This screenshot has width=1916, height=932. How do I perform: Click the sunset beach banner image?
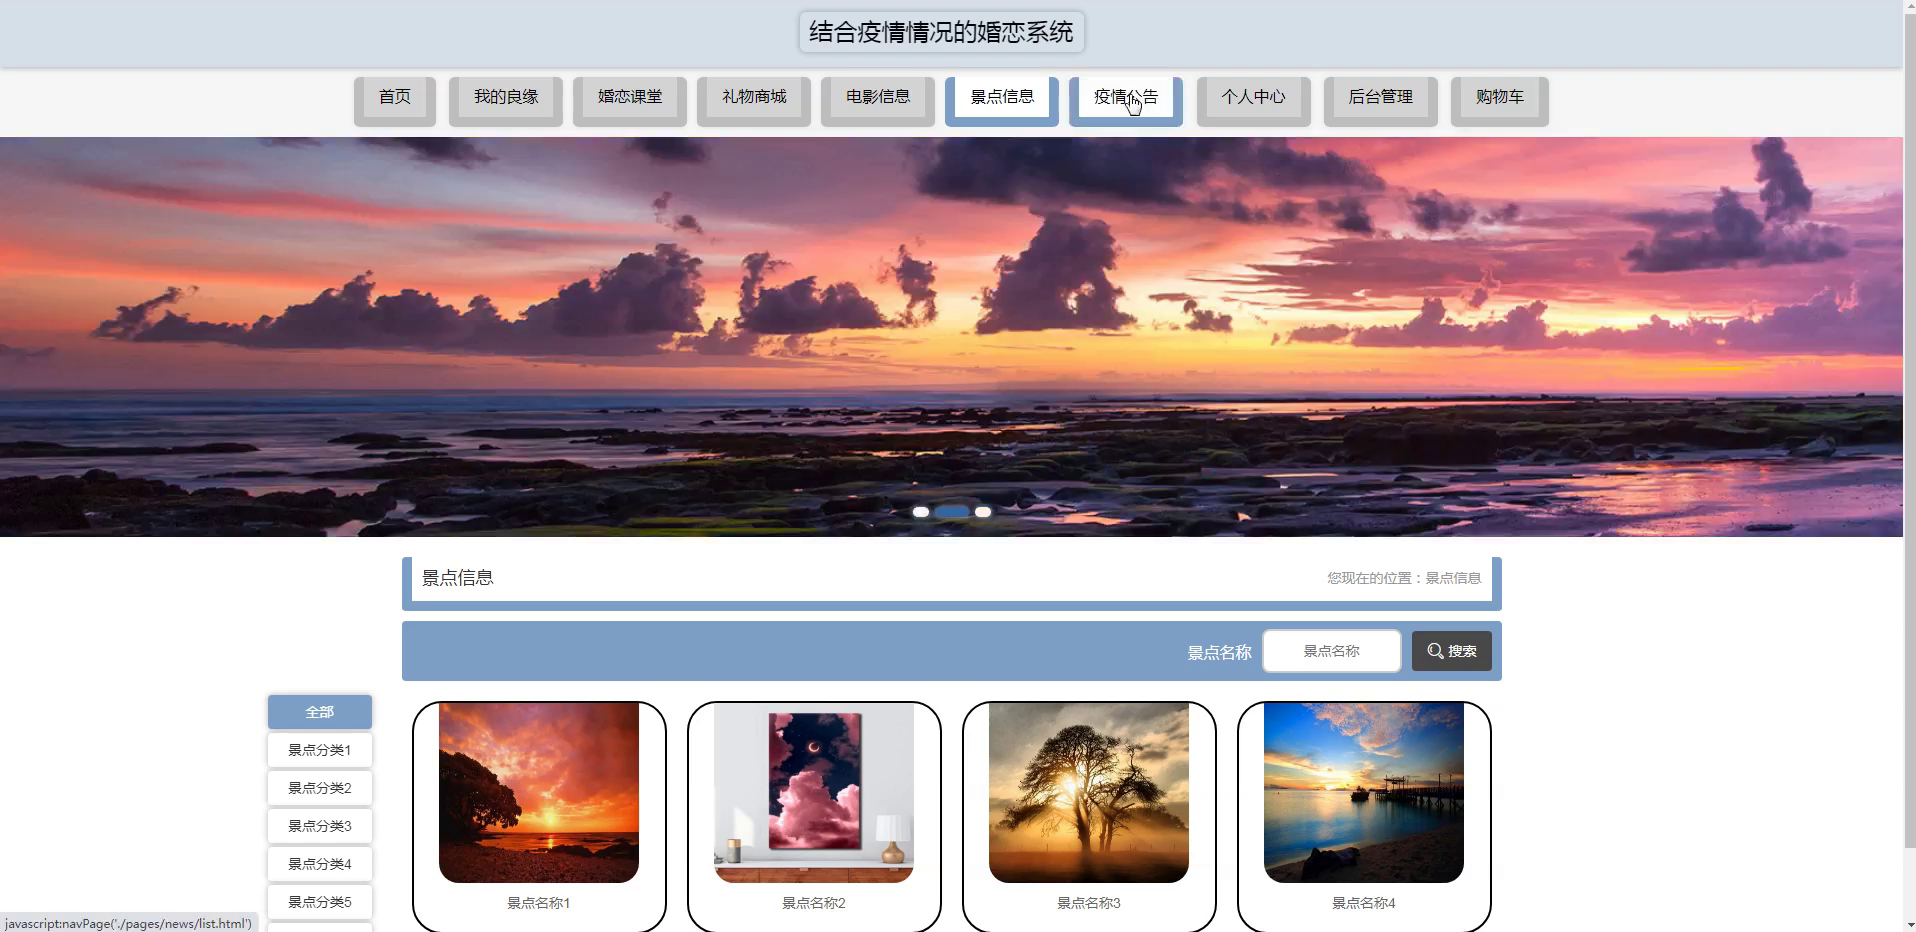coord(951,336)
